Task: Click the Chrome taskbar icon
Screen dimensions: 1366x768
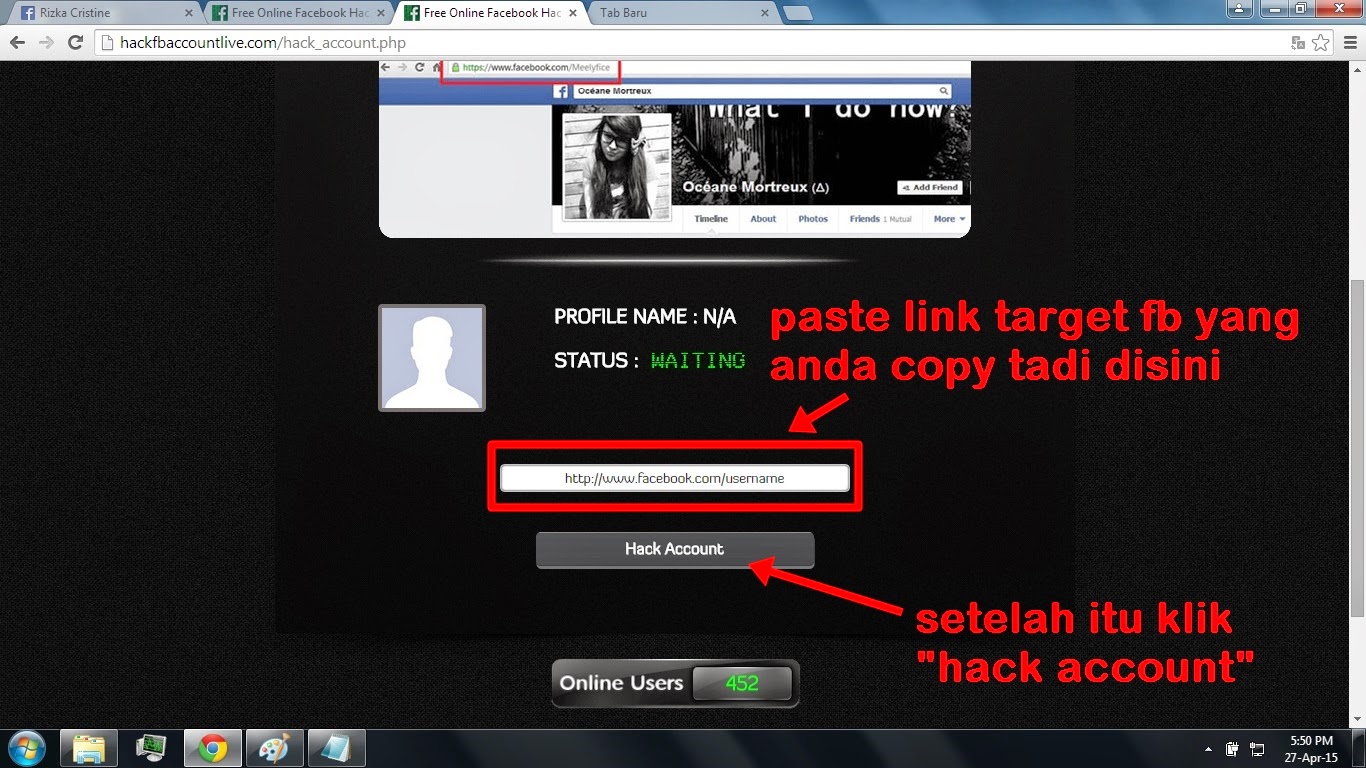Action: (x=212, y=748)
